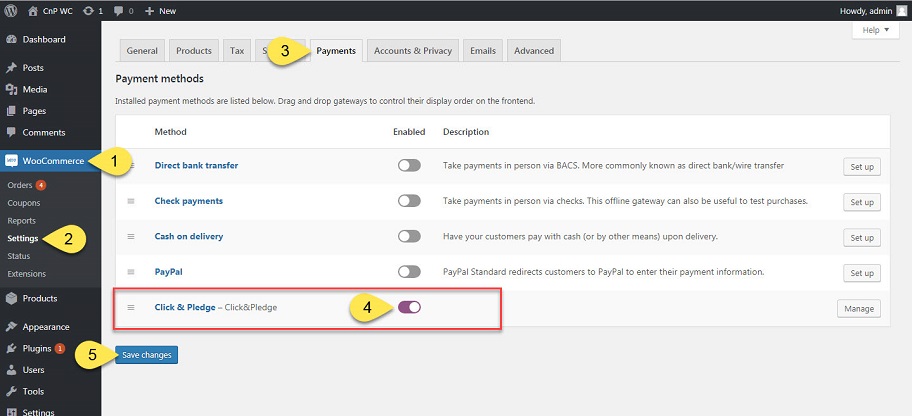
Task: Open Check payments method link
Action: 188,201
